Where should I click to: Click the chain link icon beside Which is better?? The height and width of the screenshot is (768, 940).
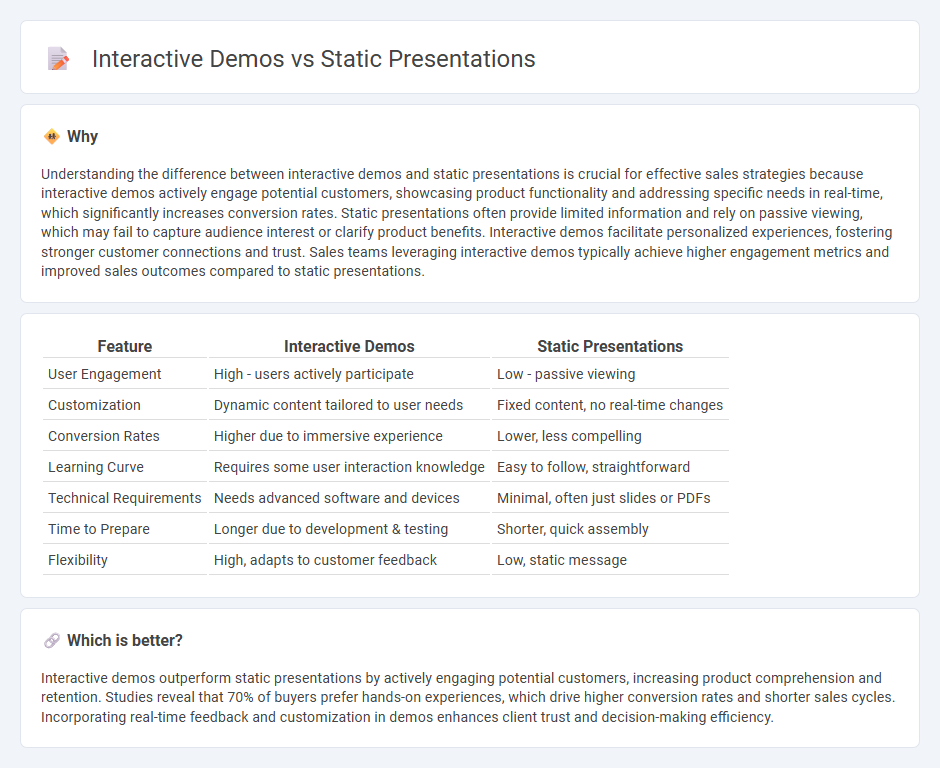coord(52,641)
